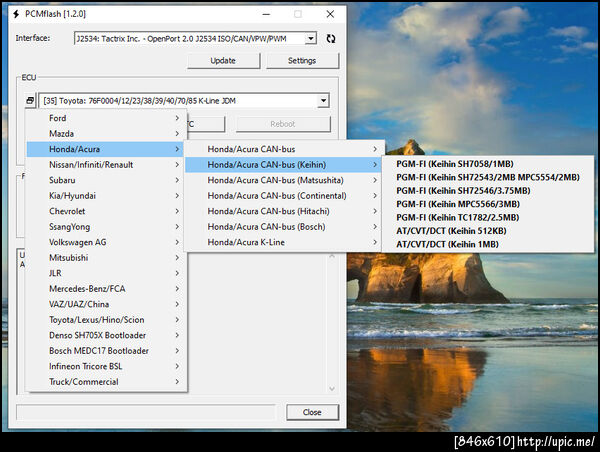
Task: Open Mercedes-Benz/FCA submenu
Action: pos(106,289)
